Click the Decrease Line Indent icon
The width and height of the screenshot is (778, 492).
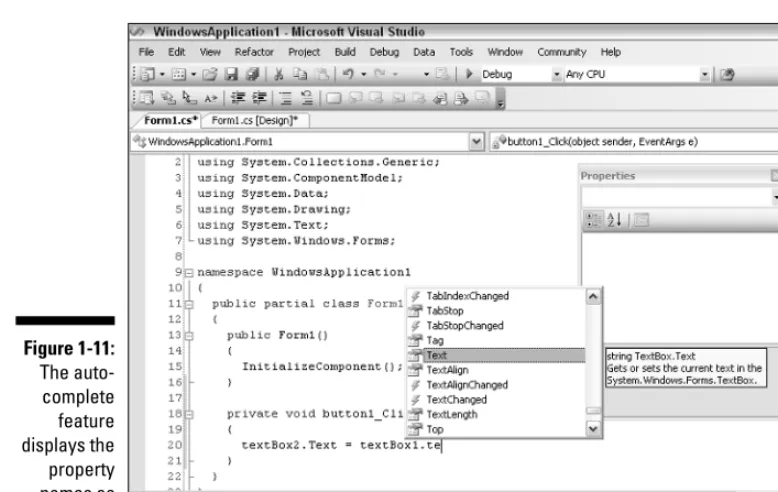coord(238,98)
